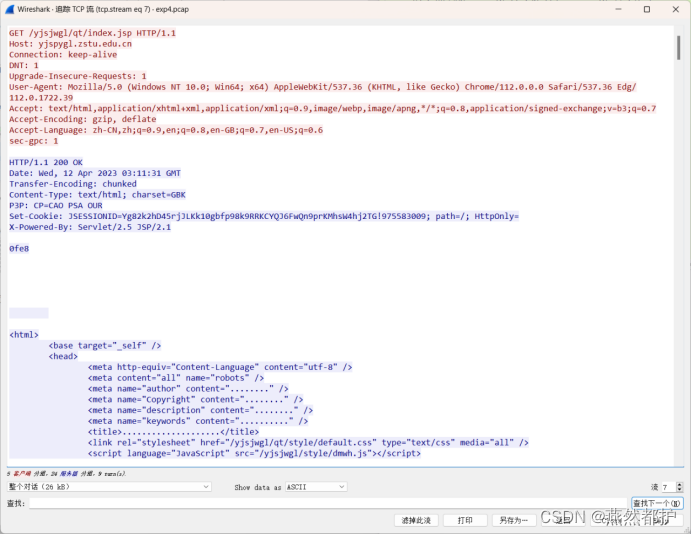
Task: Click the Set-Cookie: JSESSIONID line
Action: pos(264,216)
